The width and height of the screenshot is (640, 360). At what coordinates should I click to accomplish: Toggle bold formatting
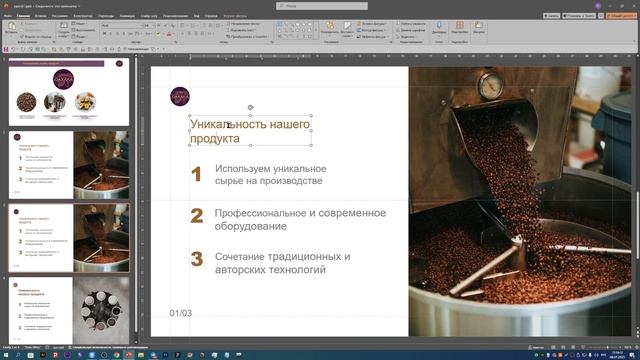click(104, 33)
